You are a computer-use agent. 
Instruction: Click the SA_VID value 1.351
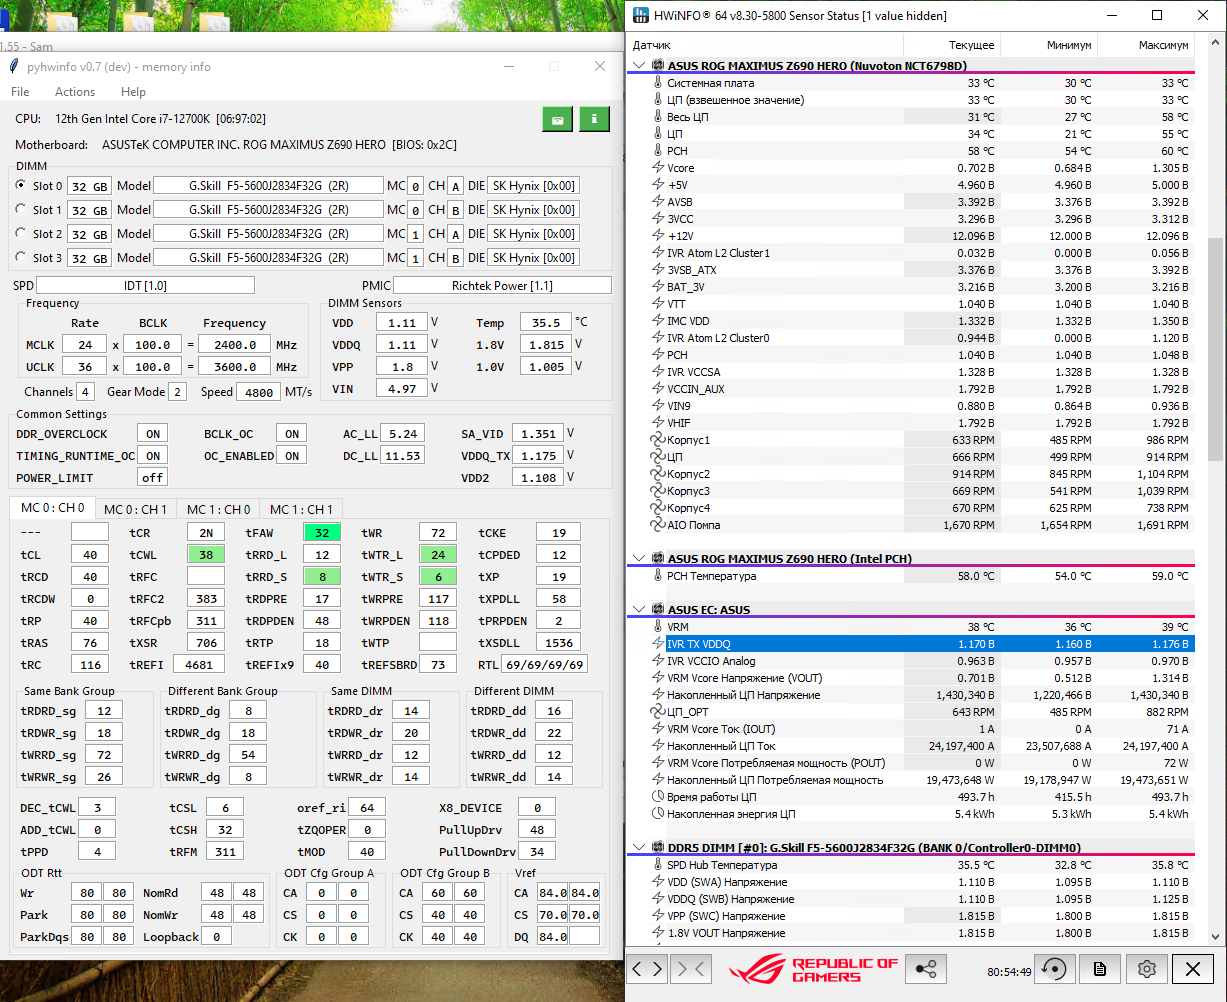click(537, 434)
